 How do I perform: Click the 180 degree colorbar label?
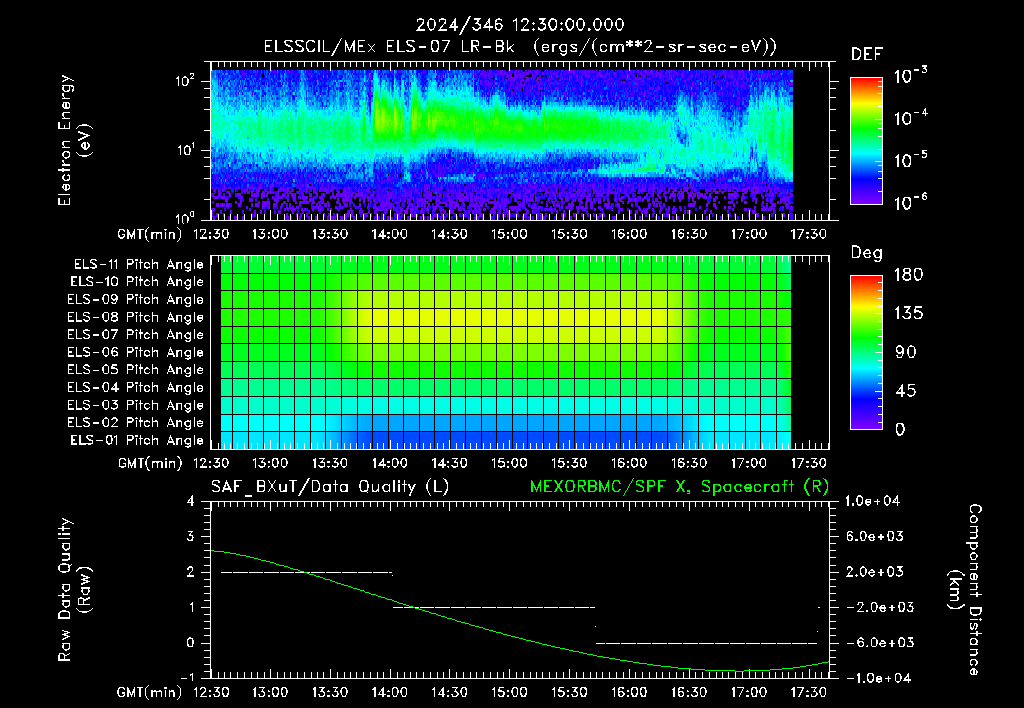(908, 274)
